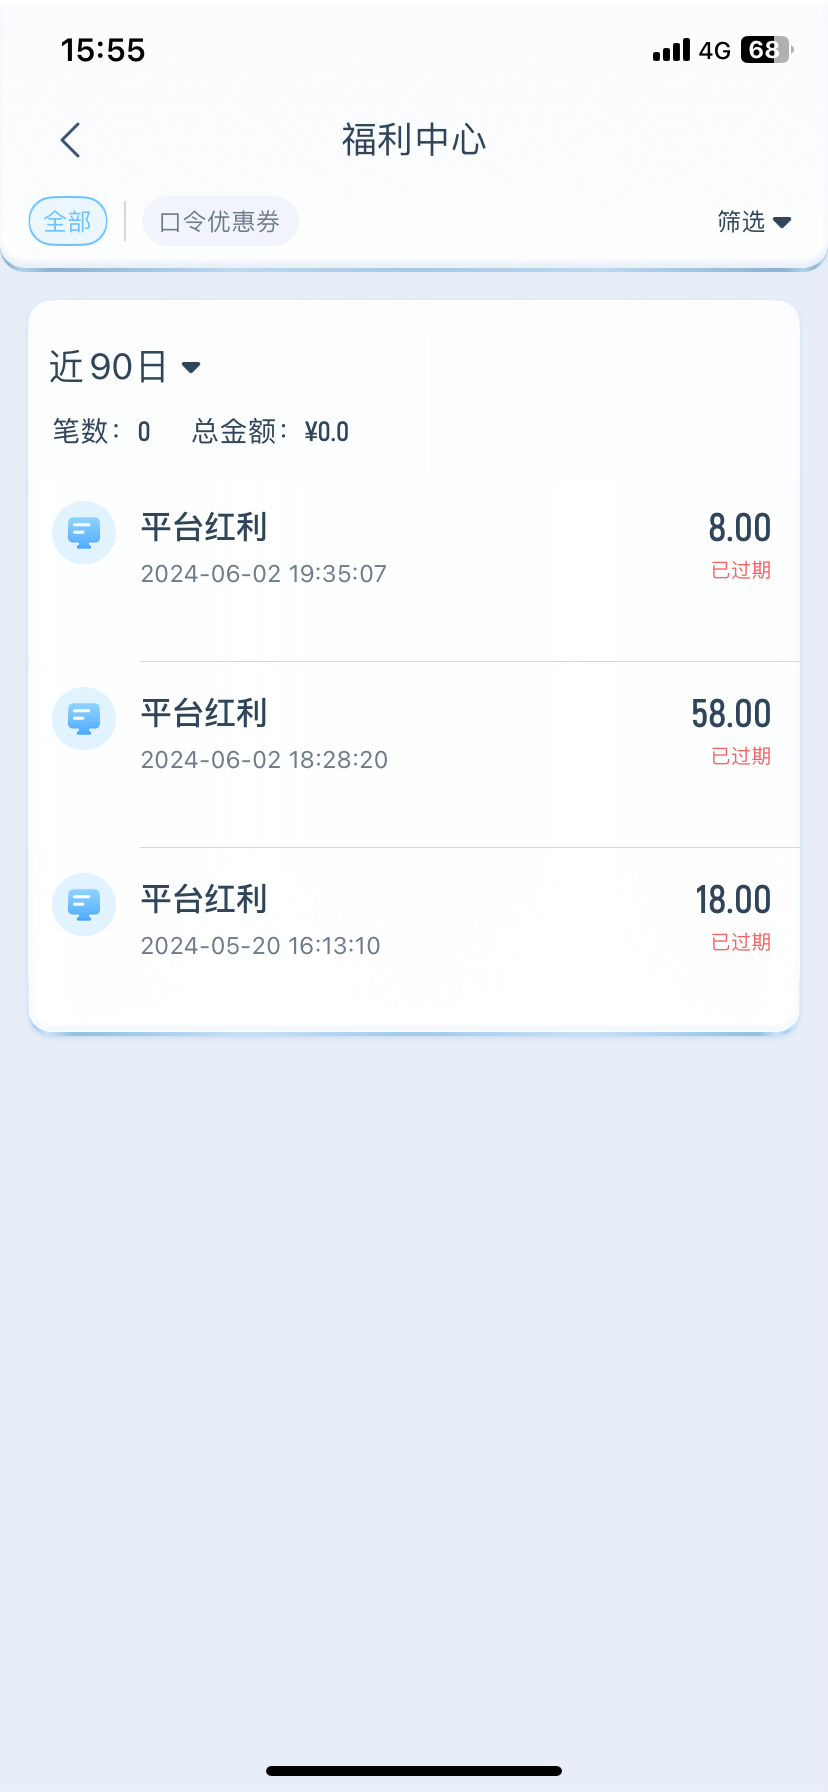Tap the battery indicator in status bar

[766, 50]
